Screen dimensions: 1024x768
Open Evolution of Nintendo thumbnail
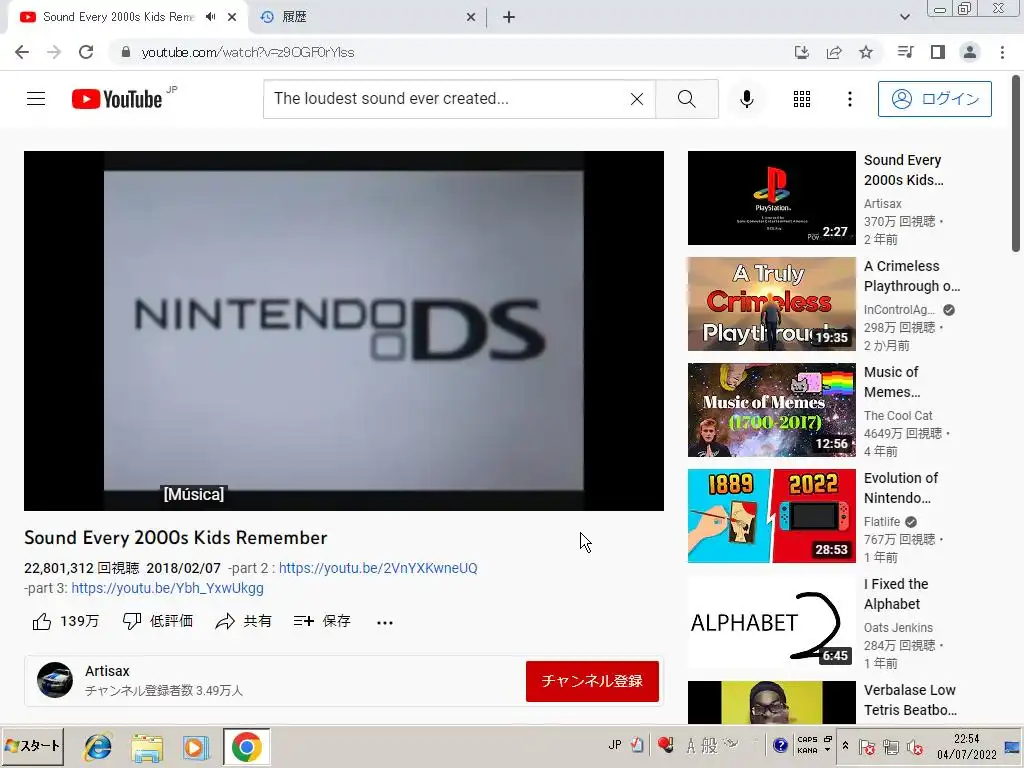tap(771, 515)
